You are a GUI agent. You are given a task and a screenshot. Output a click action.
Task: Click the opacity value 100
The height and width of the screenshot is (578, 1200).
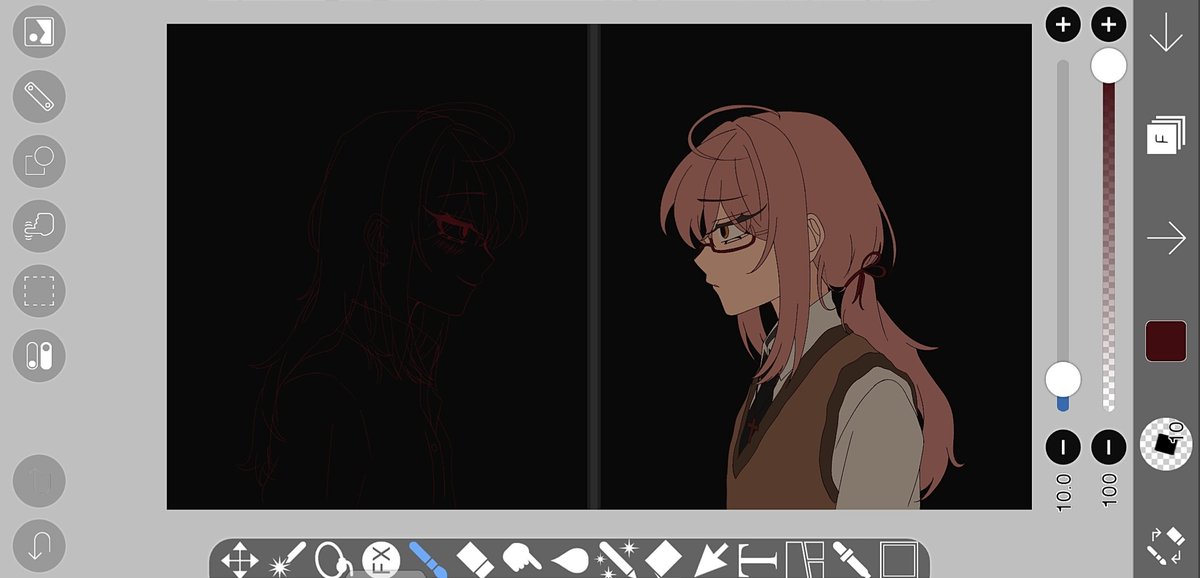(x=1108, y=492)
